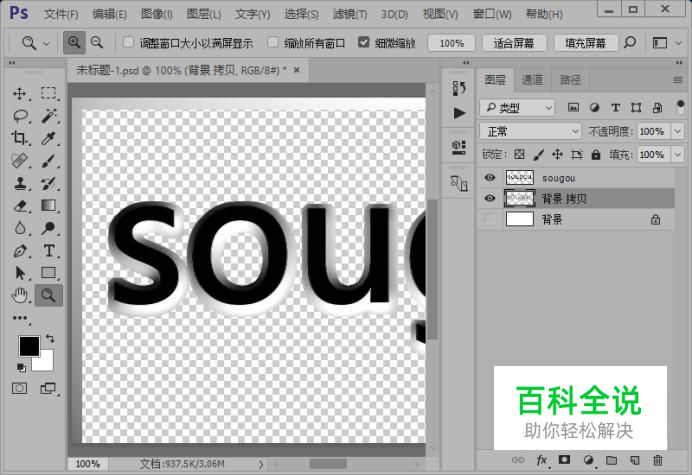Open the 图像(I) menu

click(x=157, y=14)
